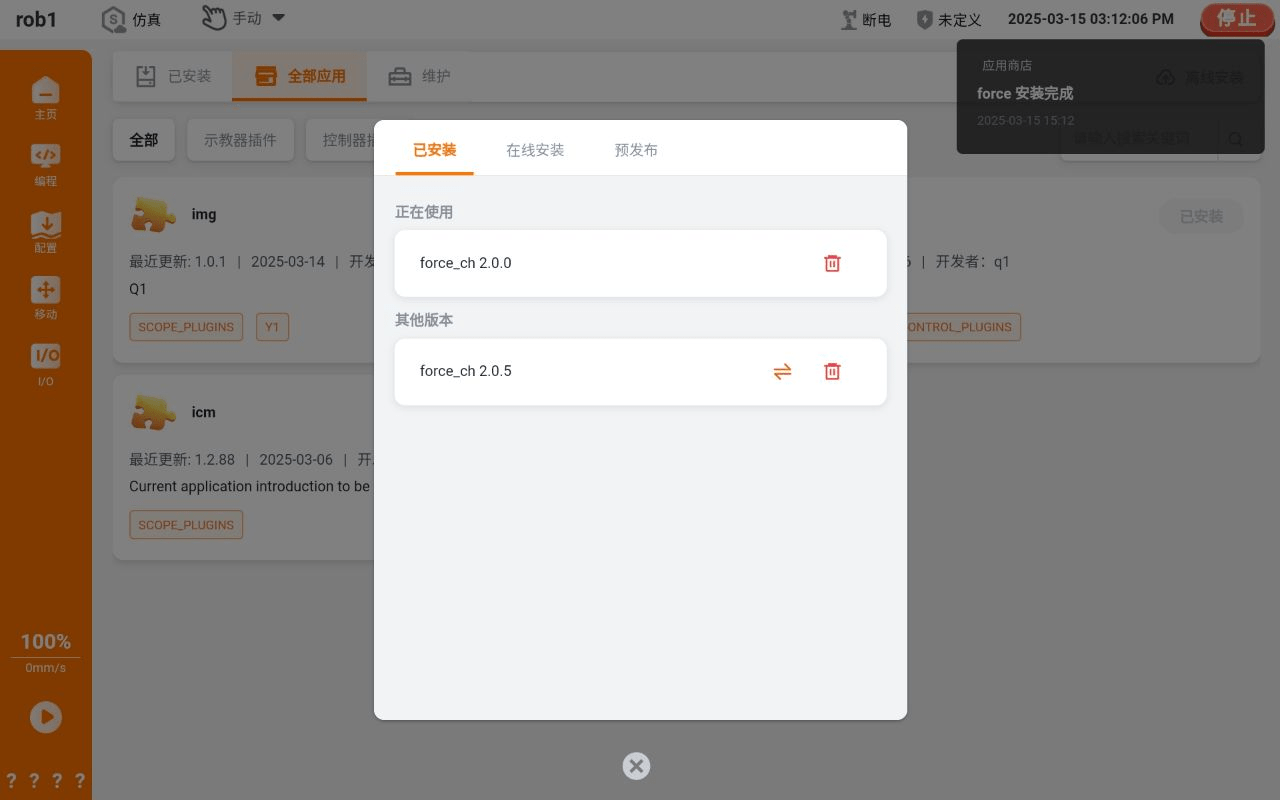Adjust the 100% speed indicator
The height and width of the screenshot is (800, 1280).
pos(46,642)
